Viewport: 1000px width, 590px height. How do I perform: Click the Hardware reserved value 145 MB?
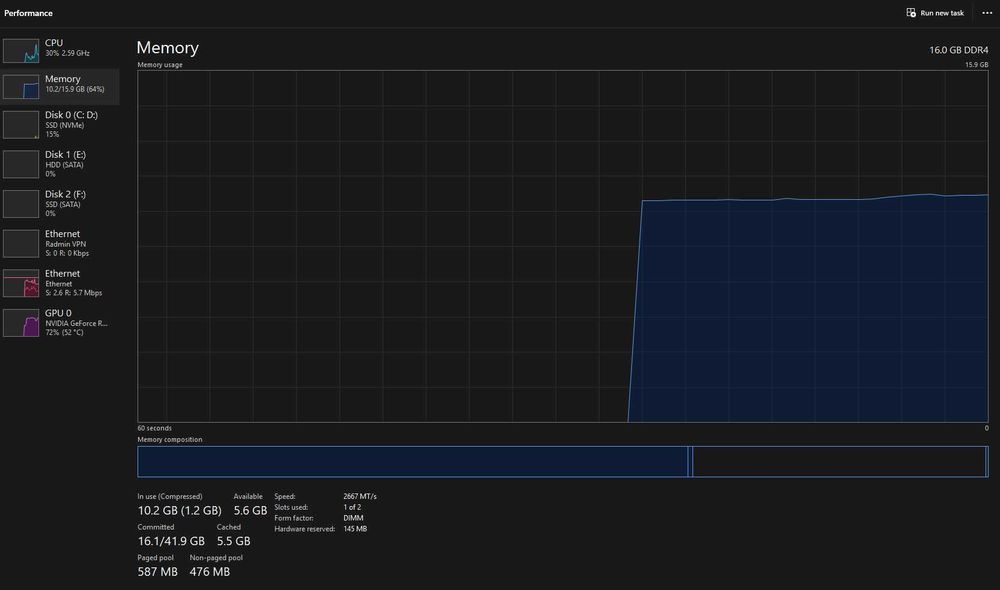point(355,529)
